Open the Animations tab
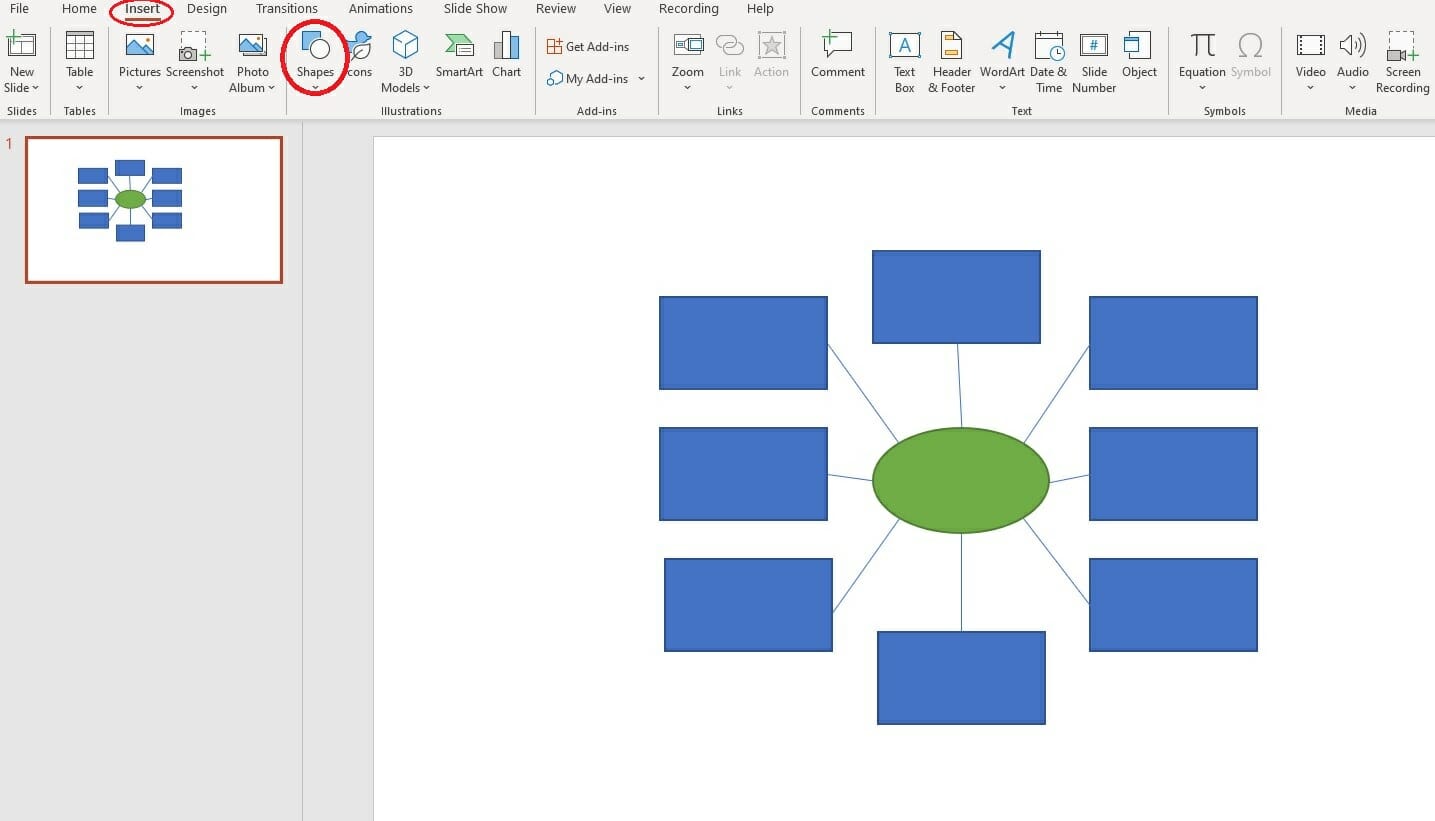Viewport: 1435px width, 821px height. coord(380,8)
